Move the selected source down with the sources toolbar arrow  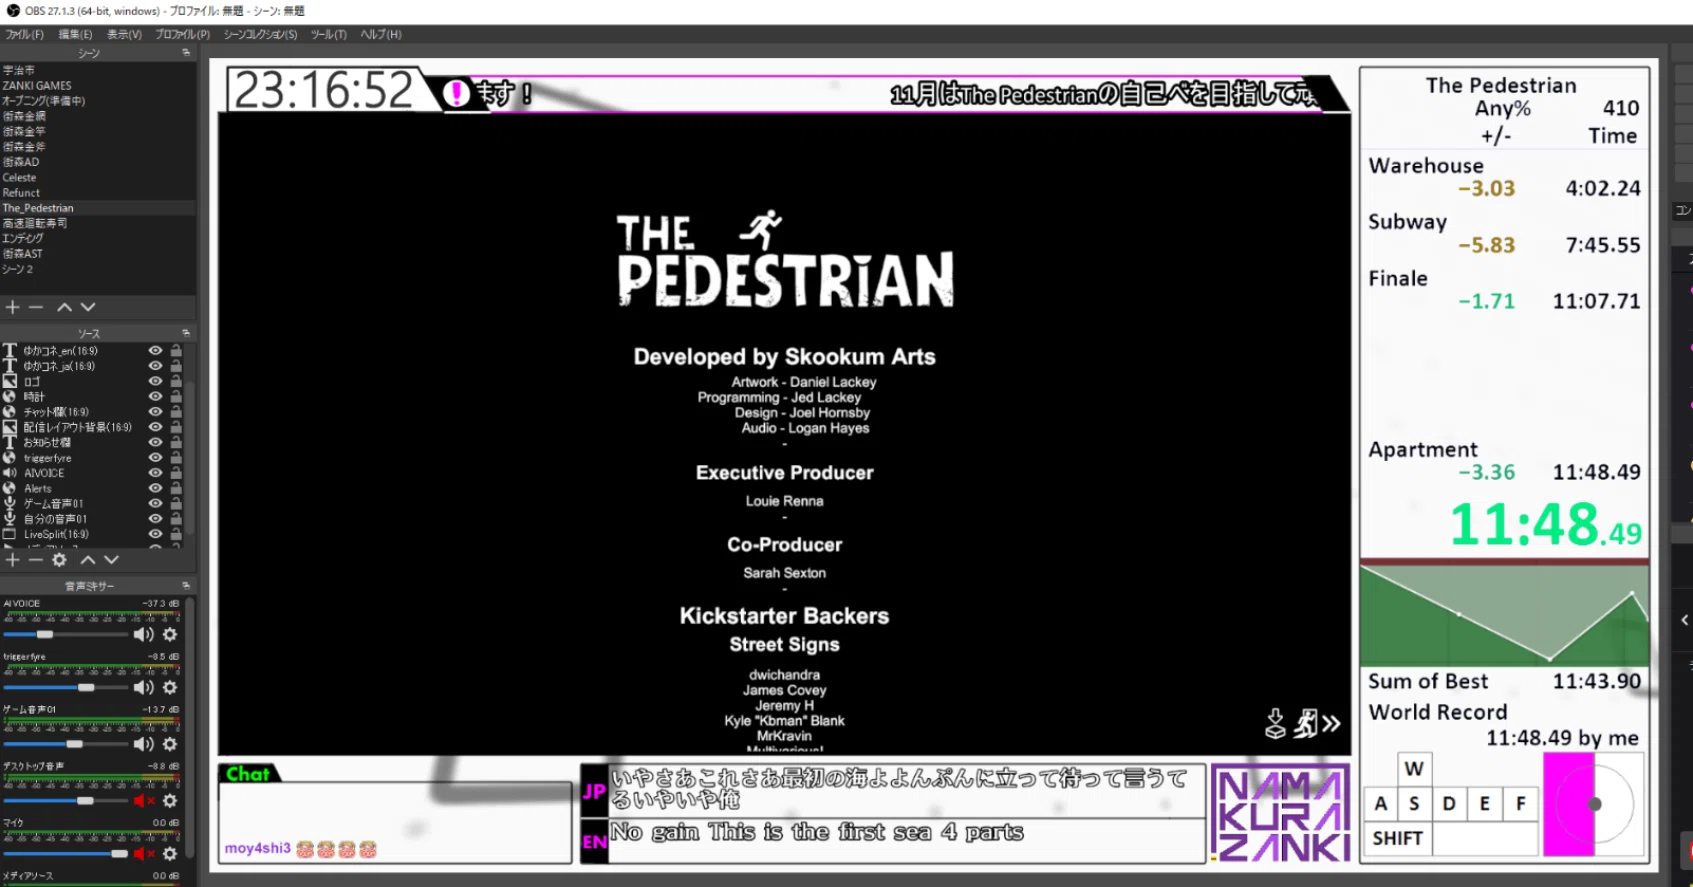point(112,560)
